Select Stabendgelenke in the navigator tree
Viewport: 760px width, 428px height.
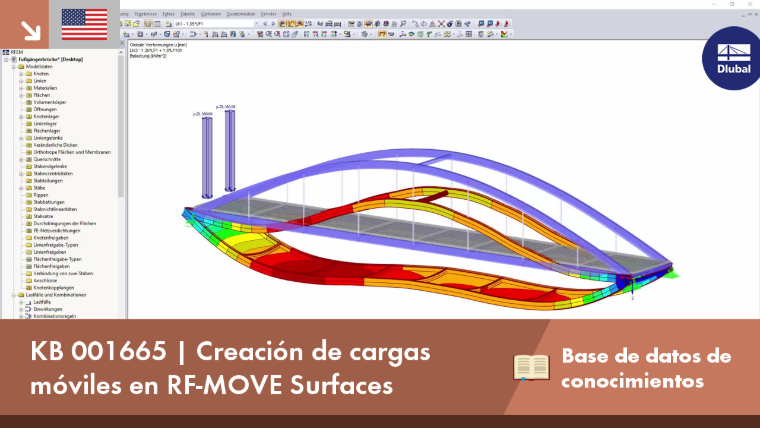coord(50,166)
